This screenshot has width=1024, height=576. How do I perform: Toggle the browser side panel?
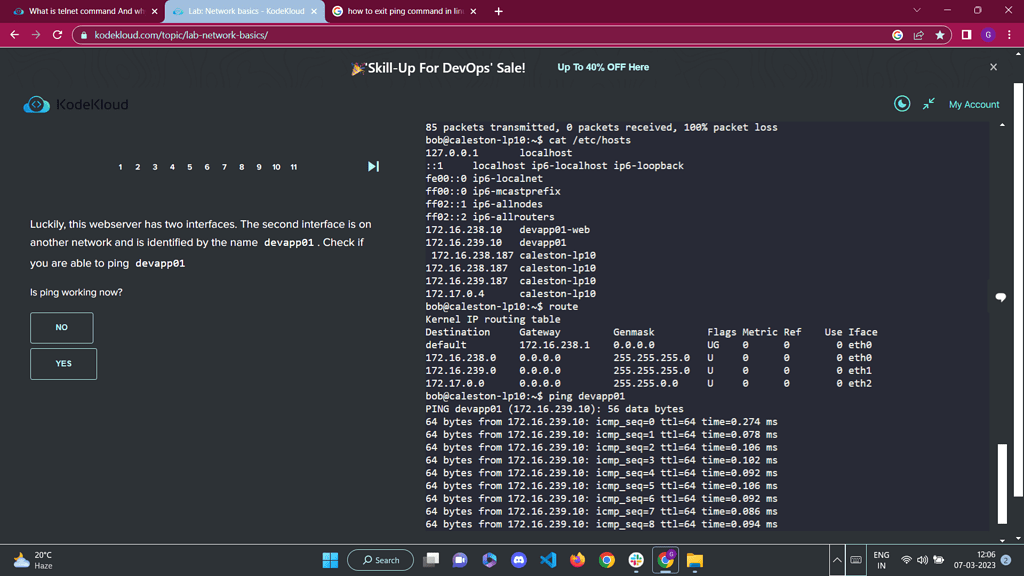tap(966, 35)
